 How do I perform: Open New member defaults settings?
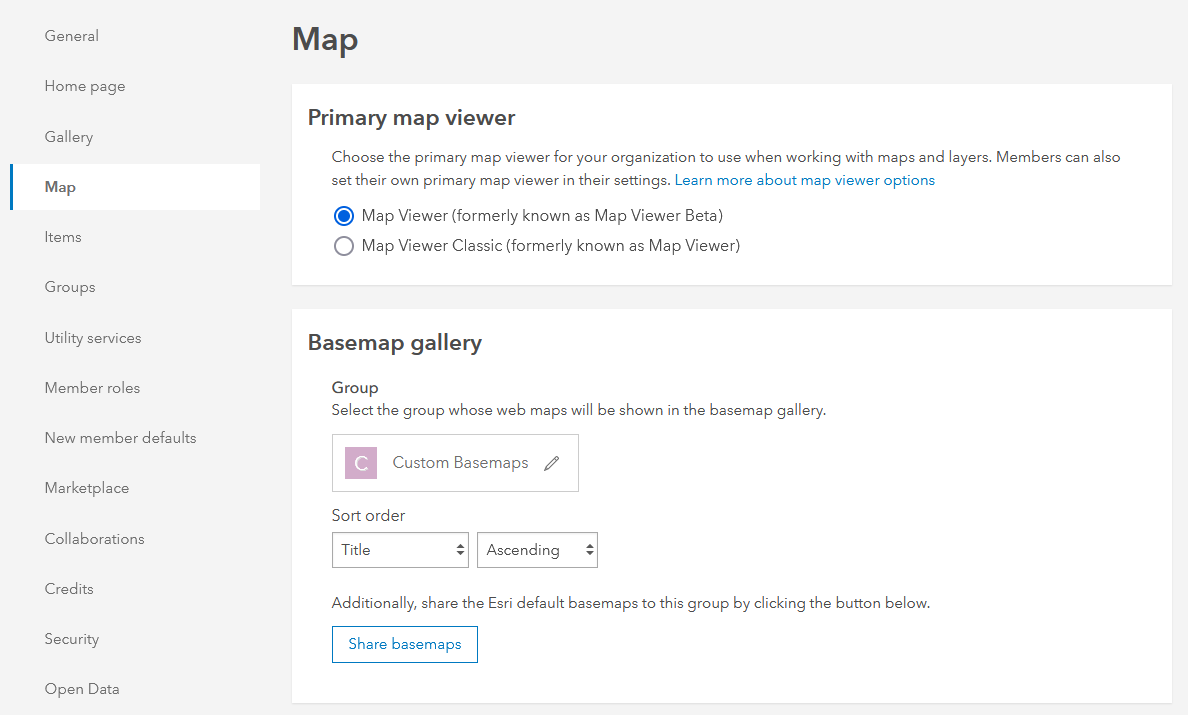click(x=120, y=437)
